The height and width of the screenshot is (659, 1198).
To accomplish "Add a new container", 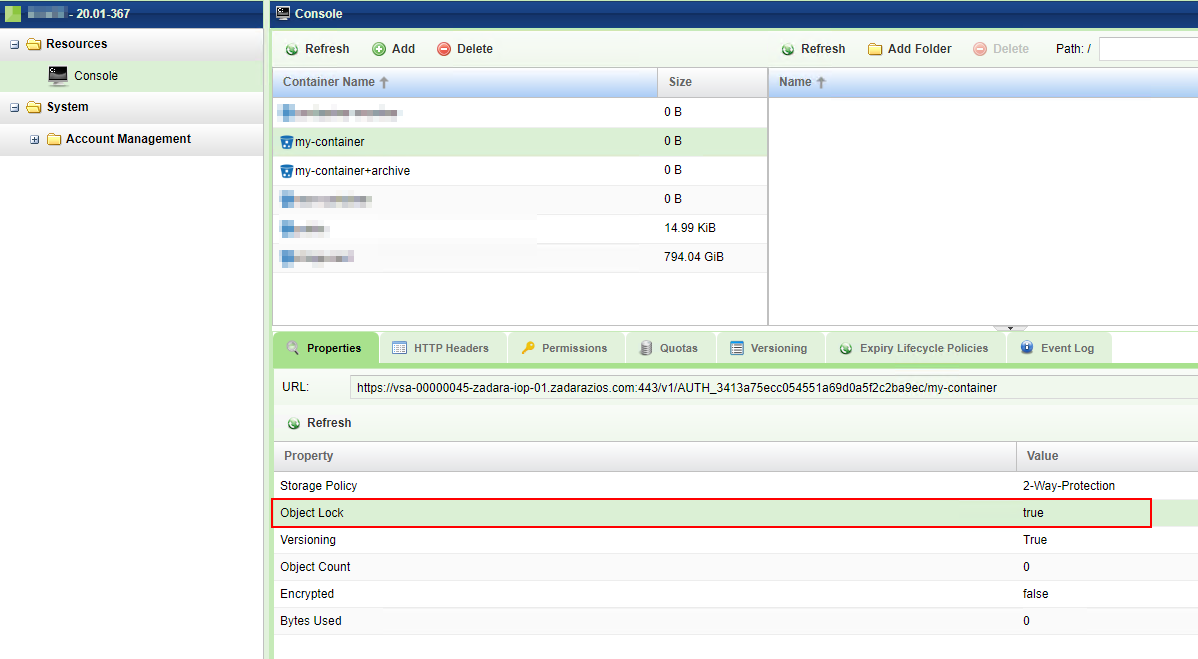I will pyautogui.click(x=393, y=49).
